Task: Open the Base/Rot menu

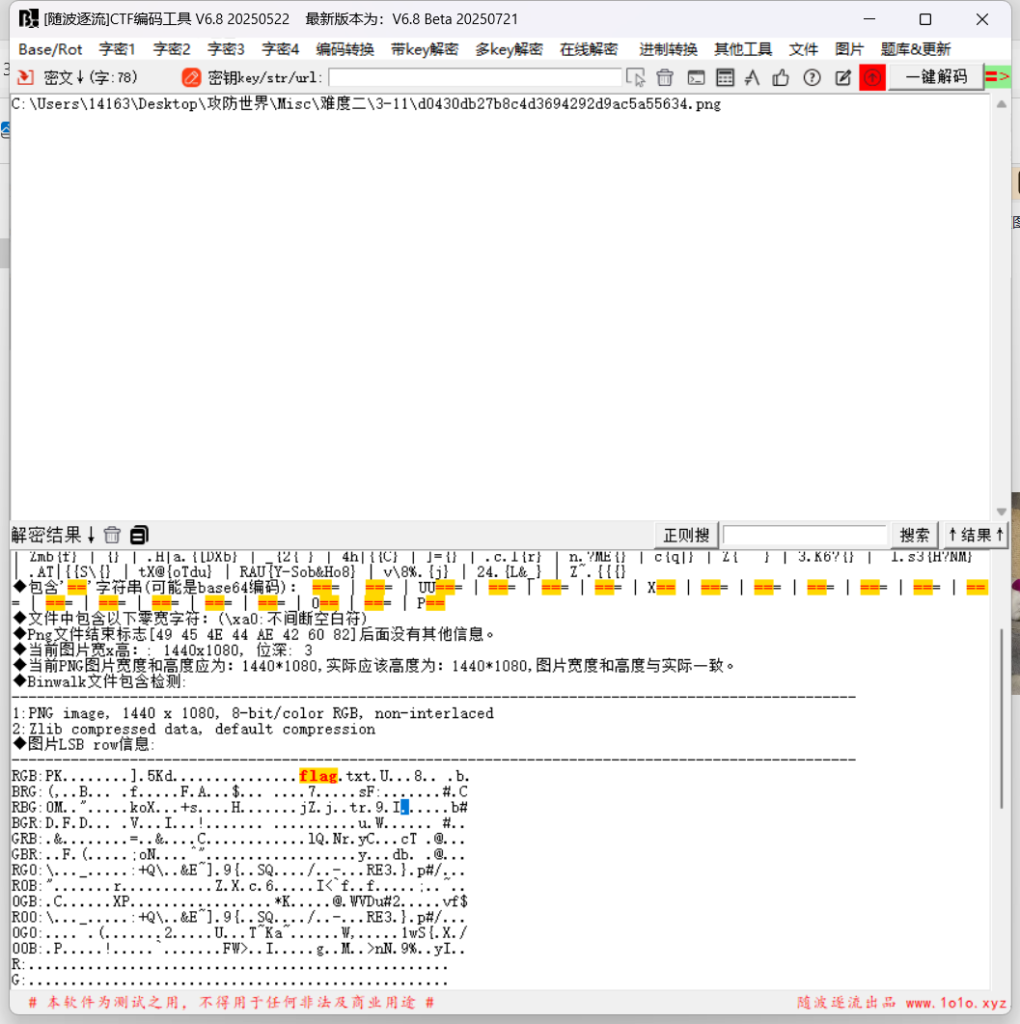Action: point(50,49)
